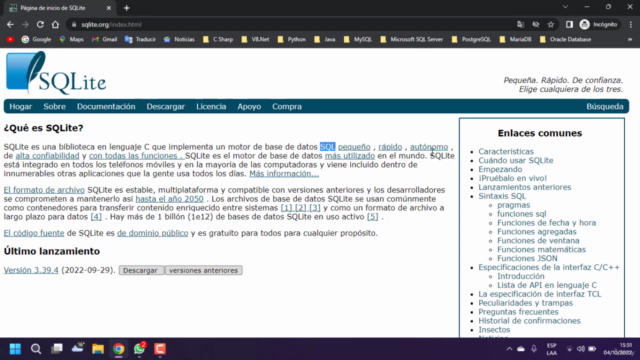The width and height of the screenshot is (640, 360).
Task: Open the Compra menu item
Action: (x=287, y=107)
